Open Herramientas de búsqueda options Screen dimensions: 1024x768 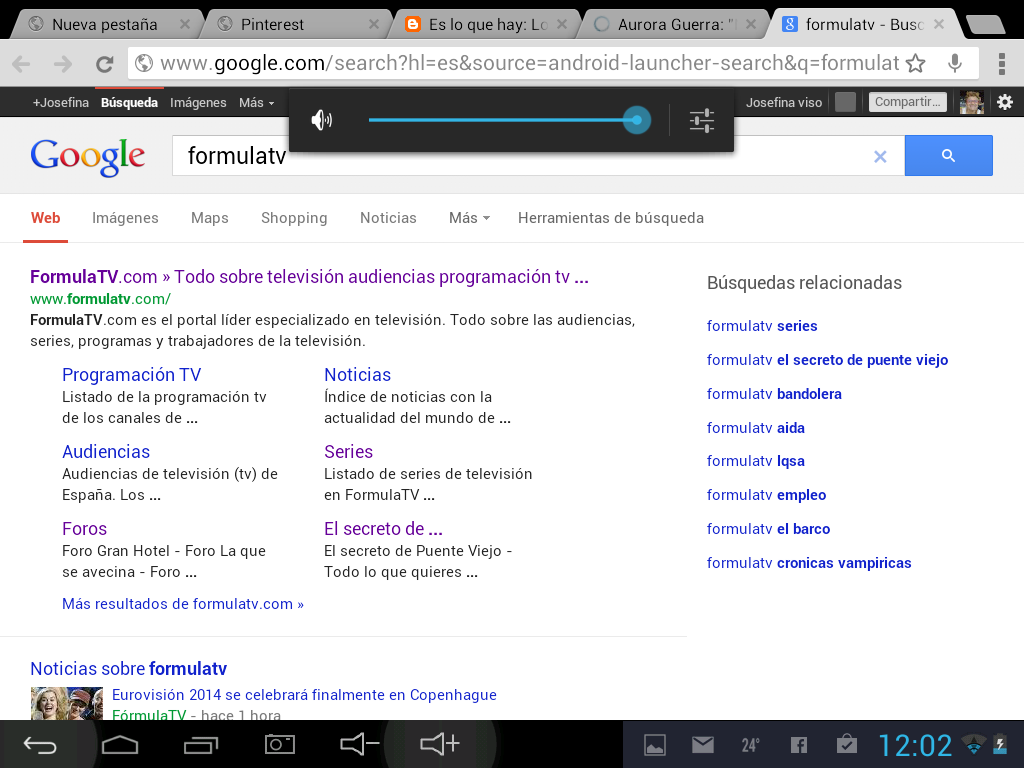(611, 218)
